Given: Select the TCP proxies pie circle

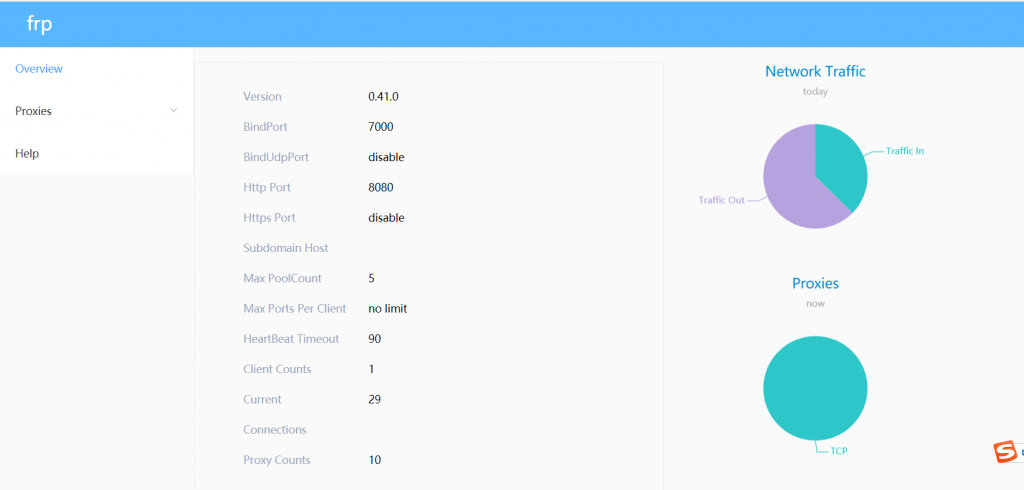Looking at the screenshot, I should click(815, 388).
